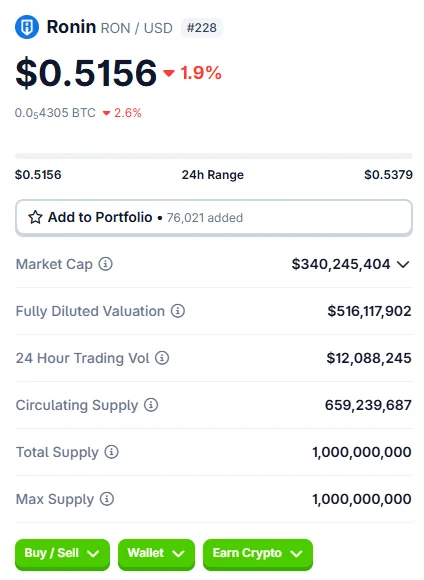Click the 0.0₅4305 BTC price text

click(55, 113)
